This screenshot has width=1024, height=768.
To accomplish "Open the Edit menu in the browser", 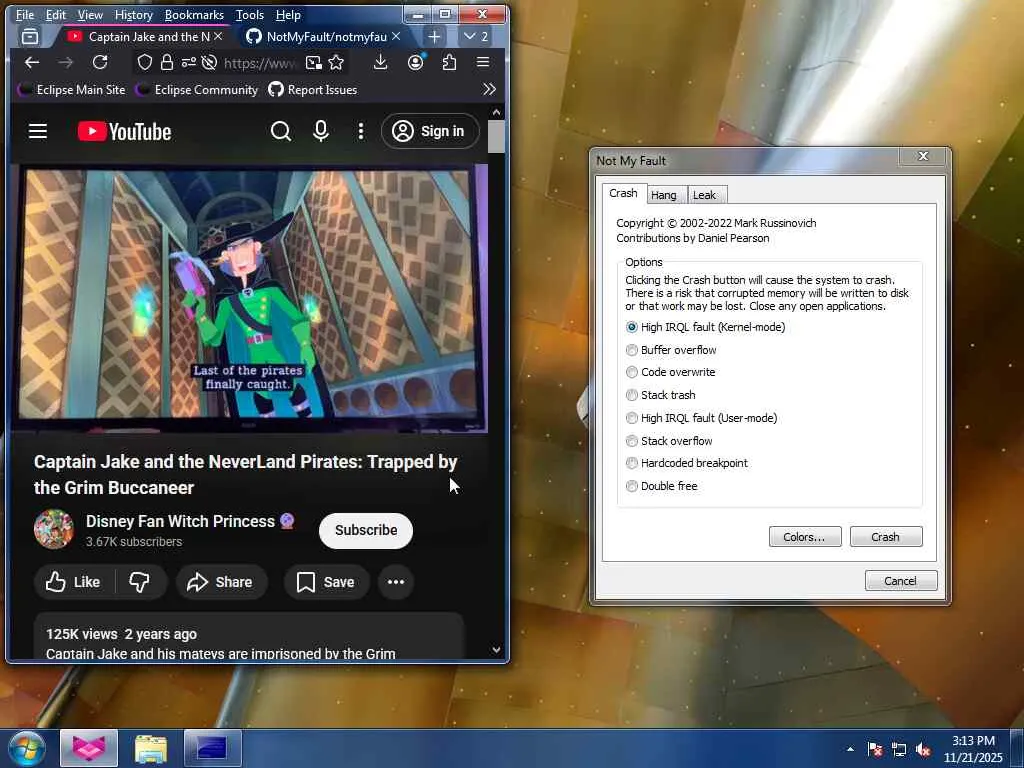I will click(x=56, y=14).
